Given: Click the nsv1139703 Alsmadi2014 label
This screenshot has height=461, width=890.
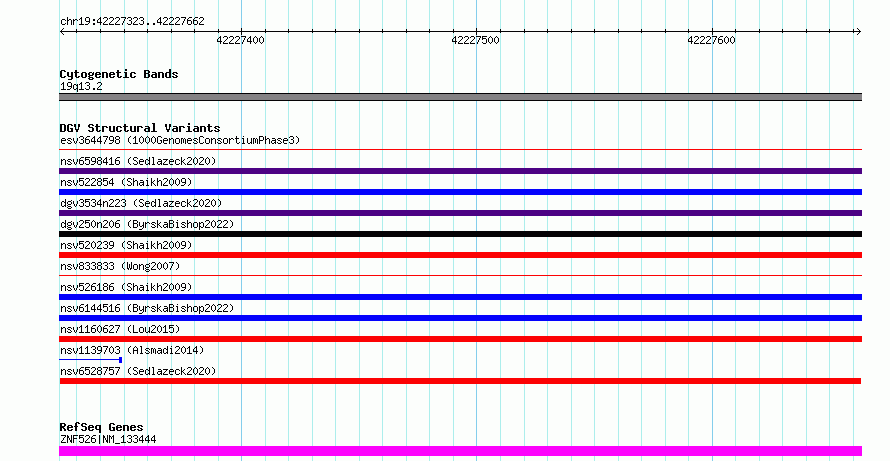Looking at the screenshot, I should pos(132,350).
